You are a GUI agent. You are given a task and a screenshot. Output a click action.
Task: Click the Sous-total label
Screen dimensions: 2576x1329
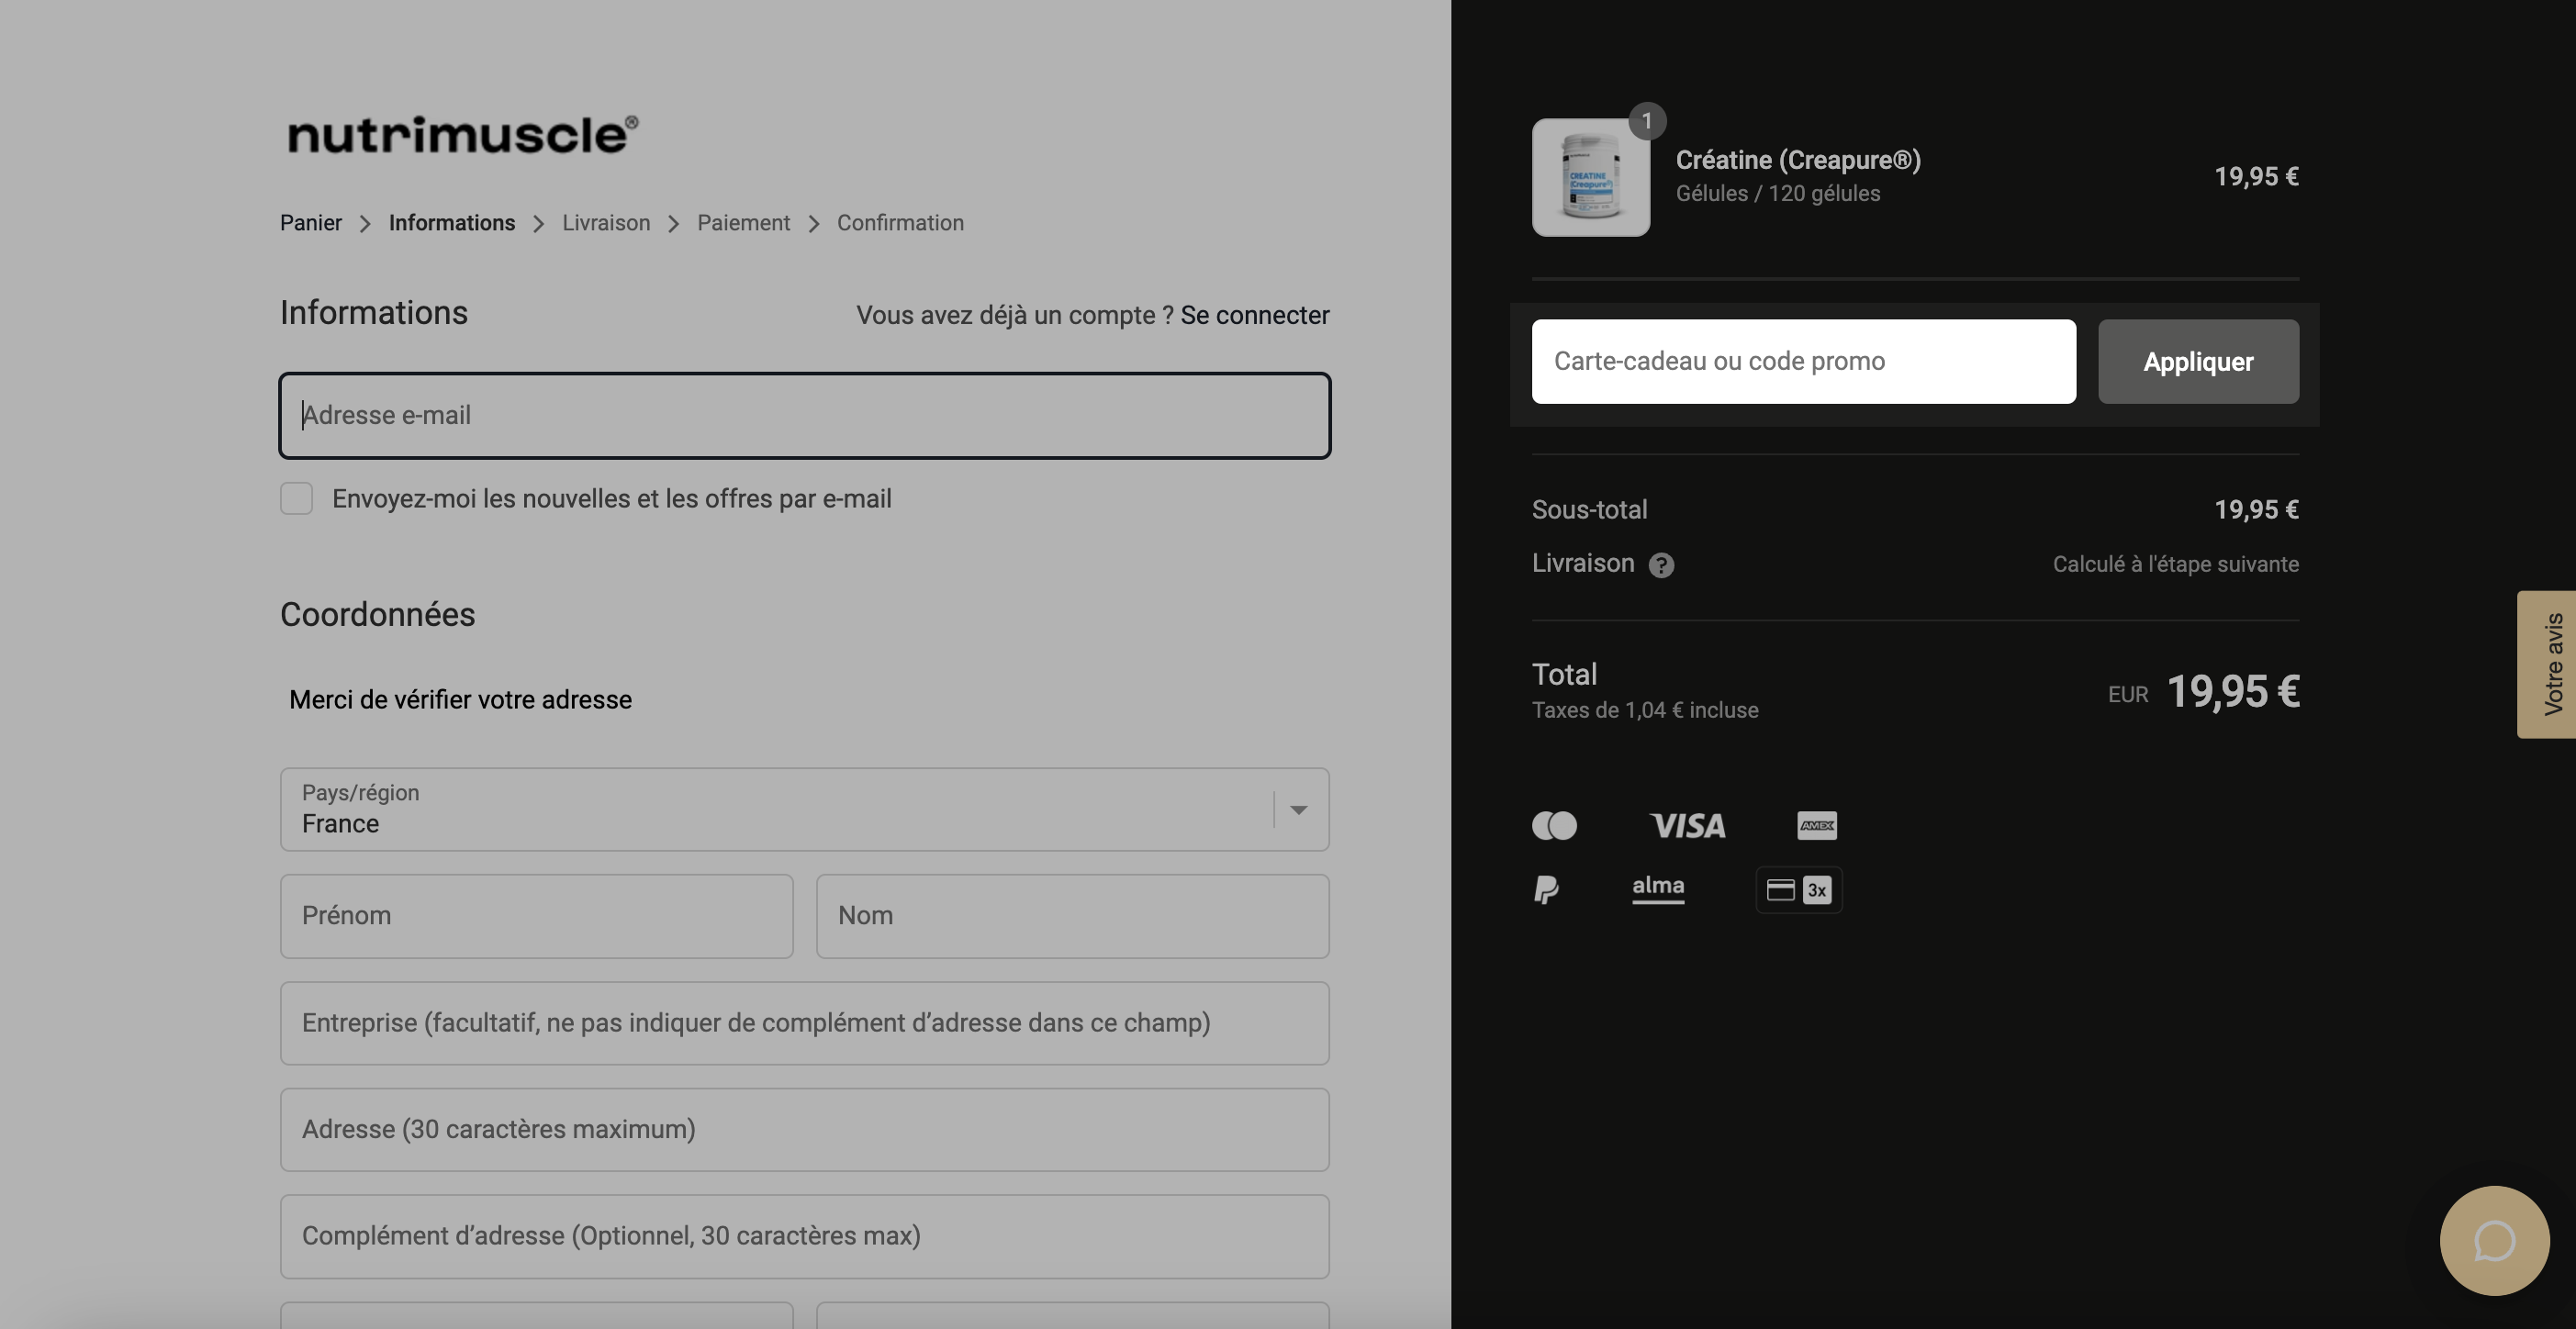click(1589, 510)
